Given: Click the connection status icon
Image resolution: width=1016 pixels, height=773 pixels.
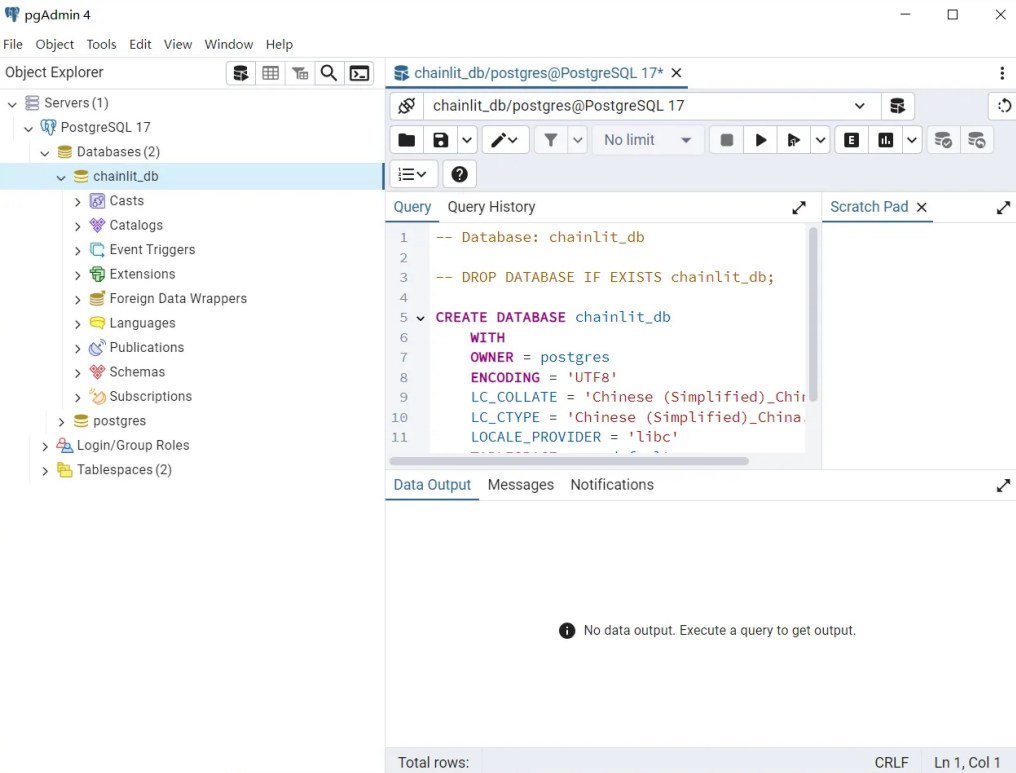Looking at the screenshot, I should click(x=407, y=106).
